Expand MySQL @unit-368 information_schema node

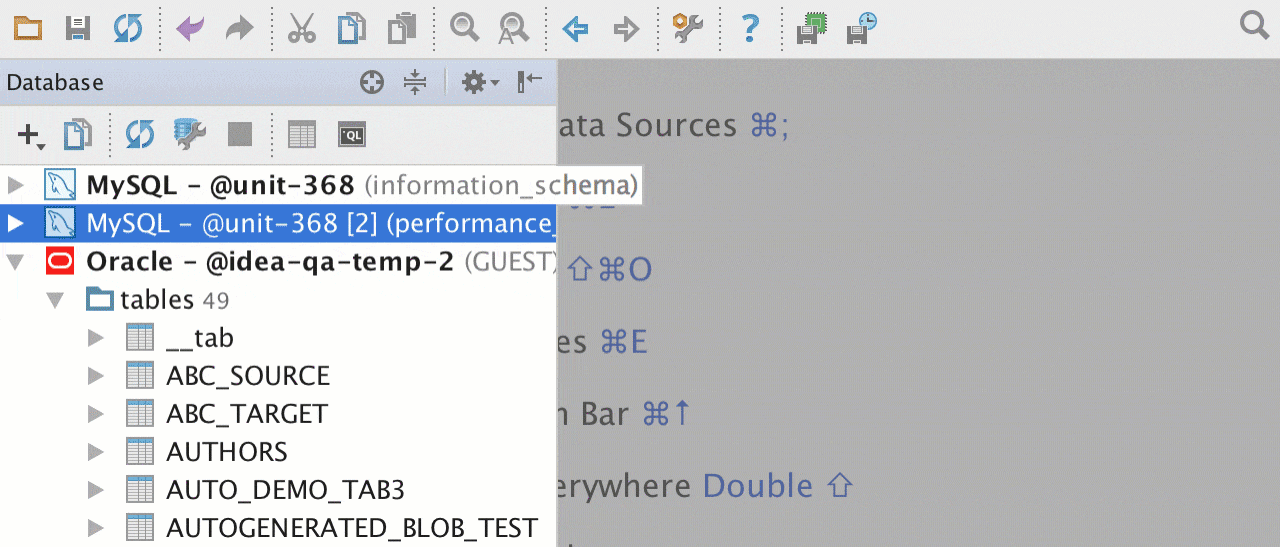tap(15, 185)
